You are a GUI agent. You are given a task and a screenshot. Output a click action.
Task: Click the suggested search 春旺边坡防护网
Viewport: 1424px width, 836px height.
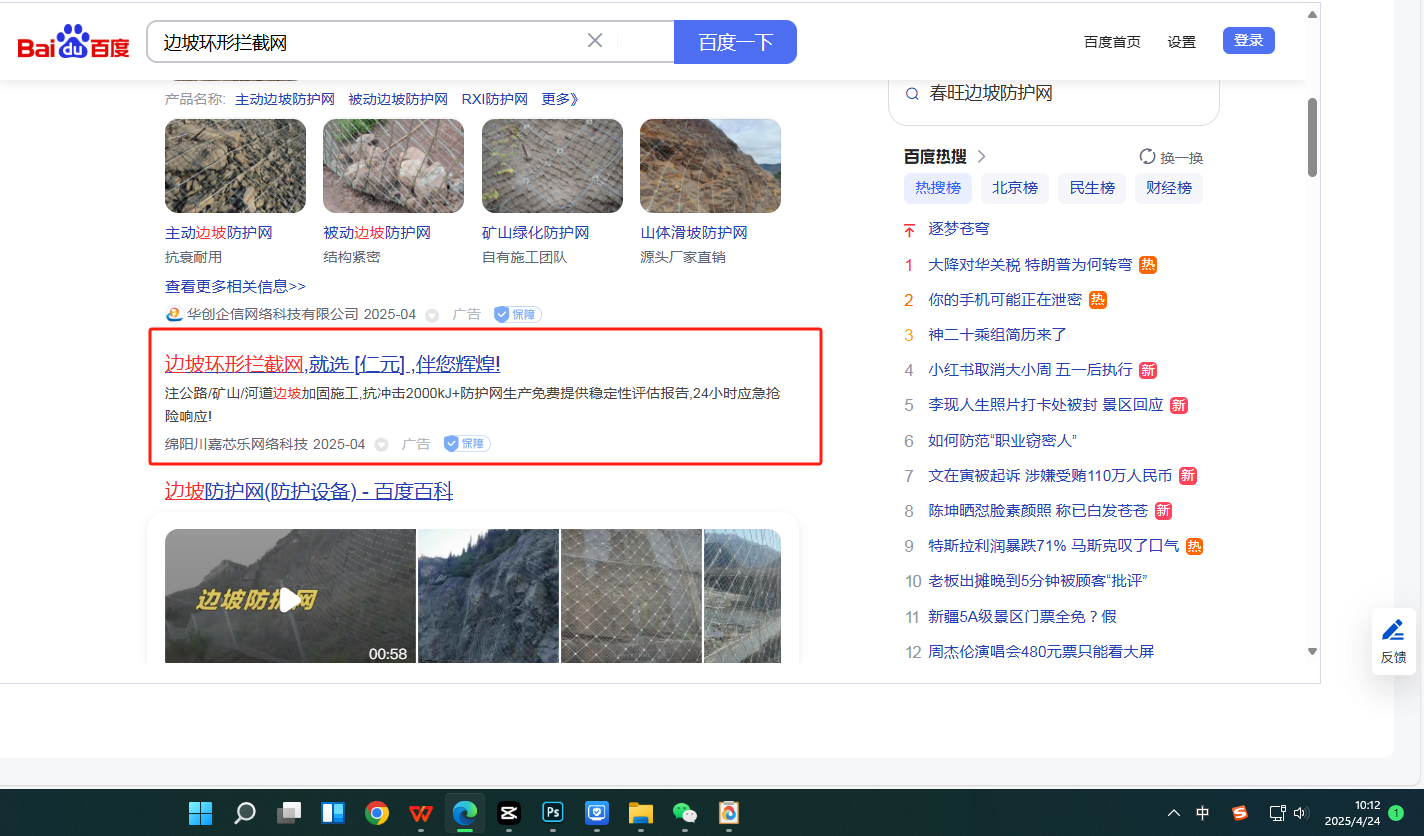(991, 94)
